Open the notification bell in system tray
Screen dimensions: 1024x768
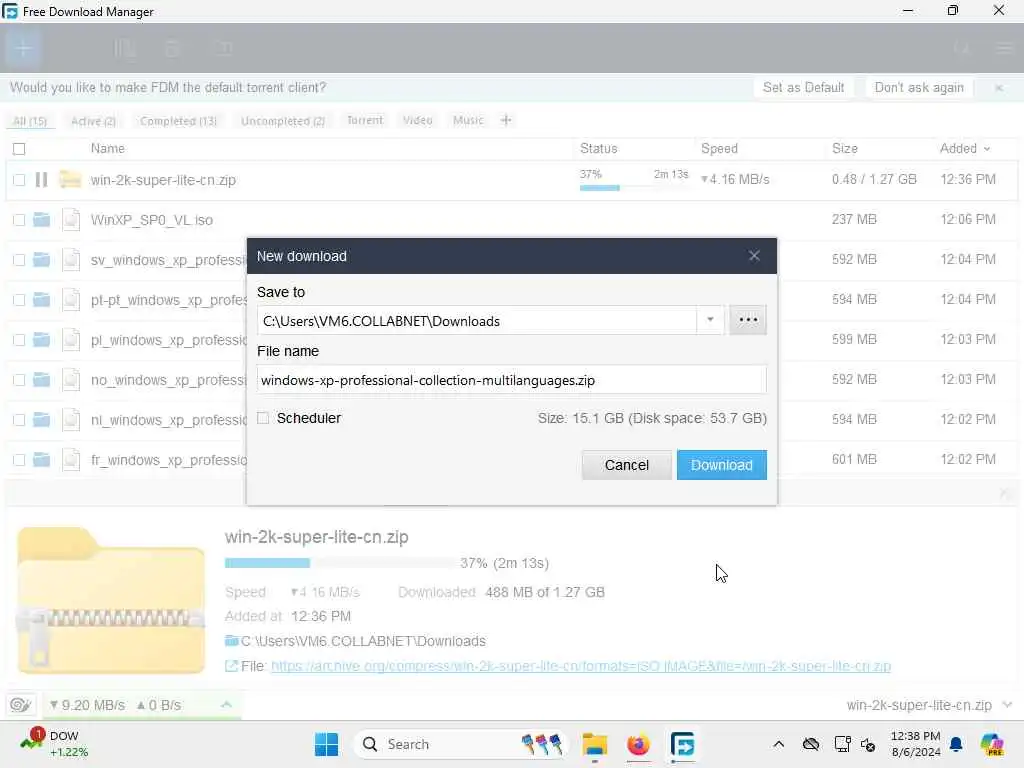(x=956, y=744)
